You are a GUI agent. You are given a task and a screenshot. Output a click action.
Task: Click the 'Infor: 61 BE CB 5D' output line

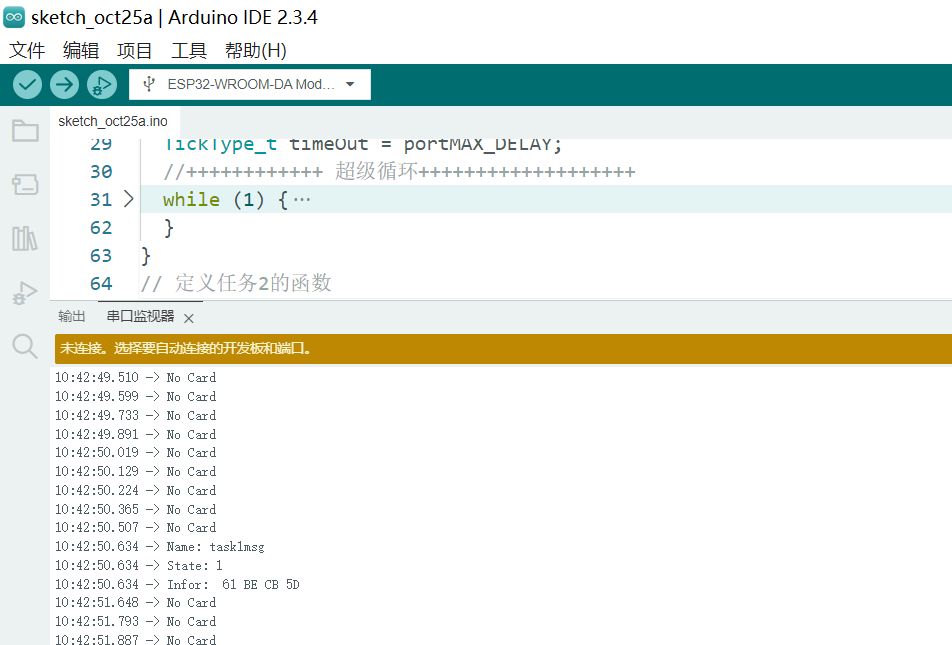(x=177, y=584)
